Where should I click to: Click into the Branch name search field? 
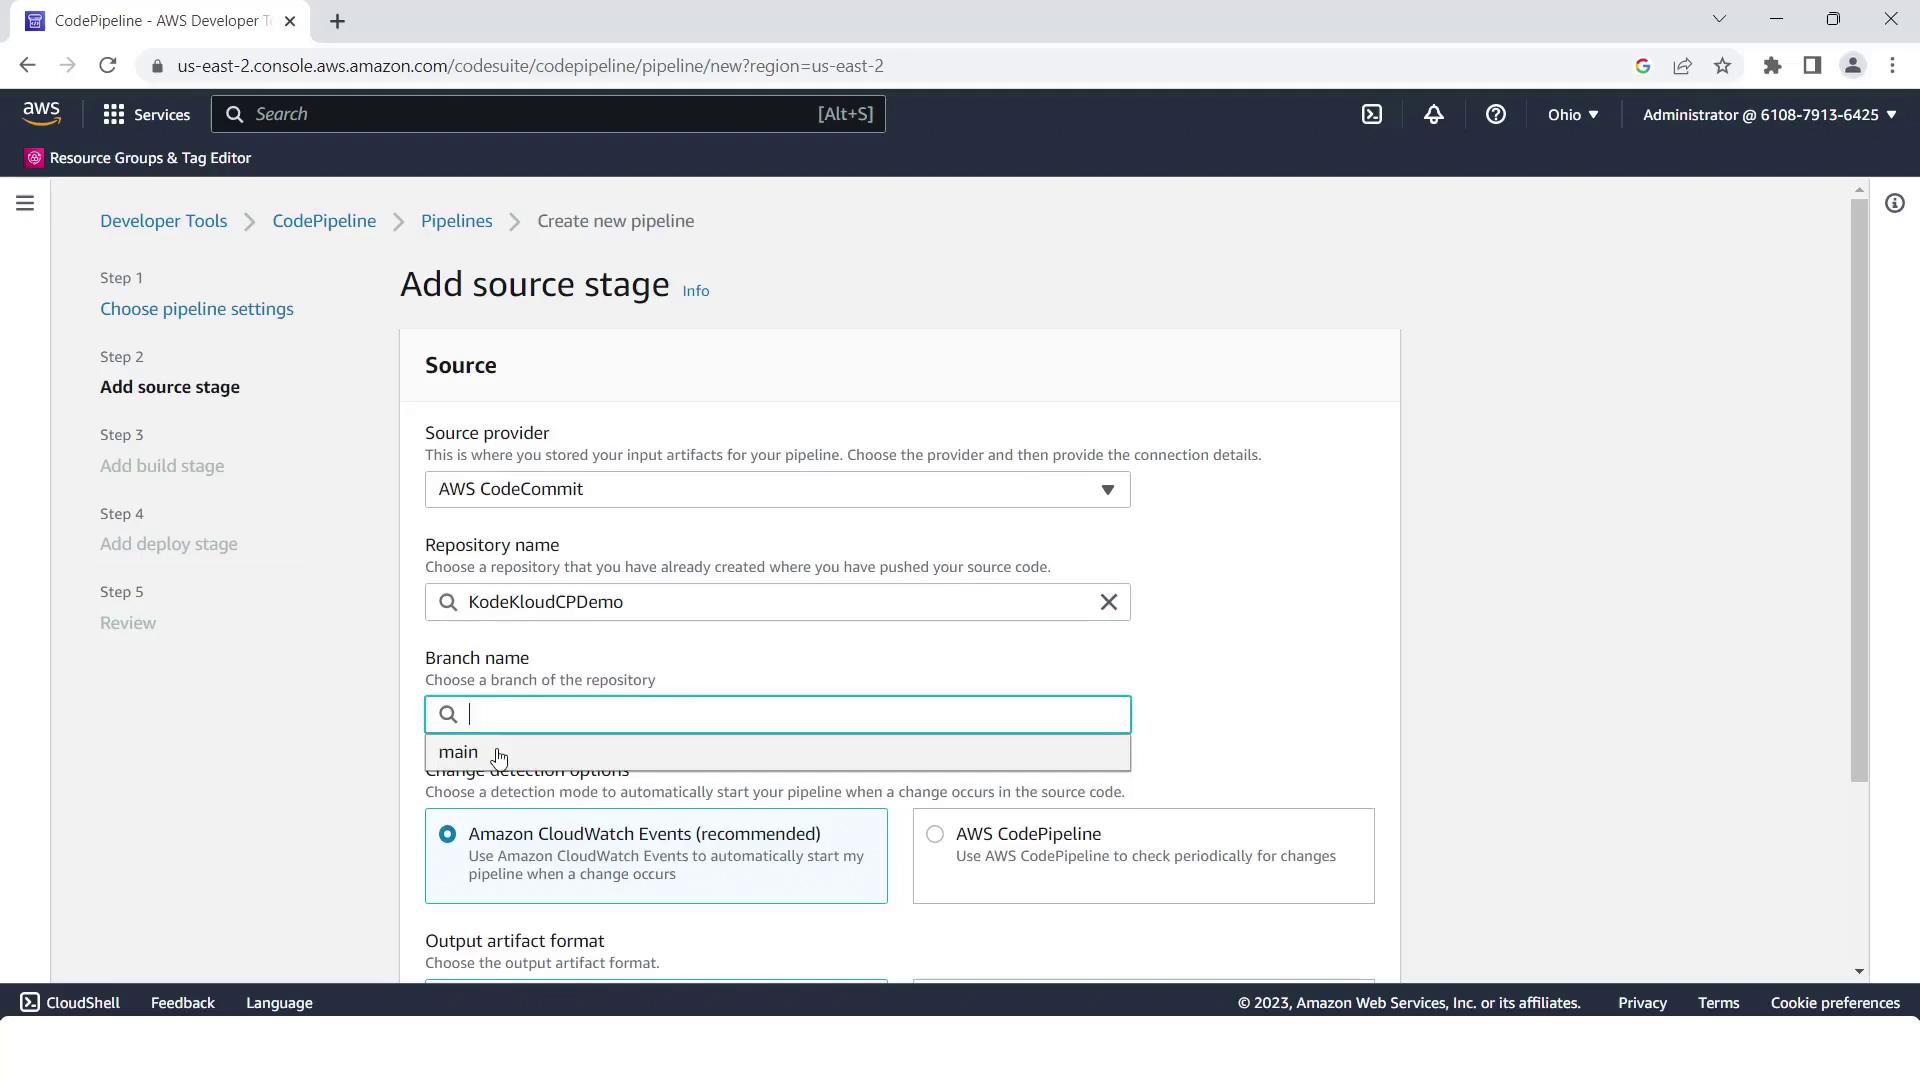click(x=790, y=715)
